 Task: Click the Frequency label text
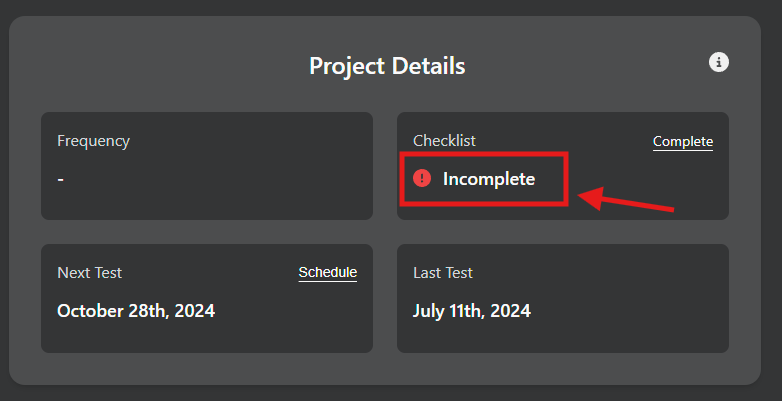tap(94, 141)
